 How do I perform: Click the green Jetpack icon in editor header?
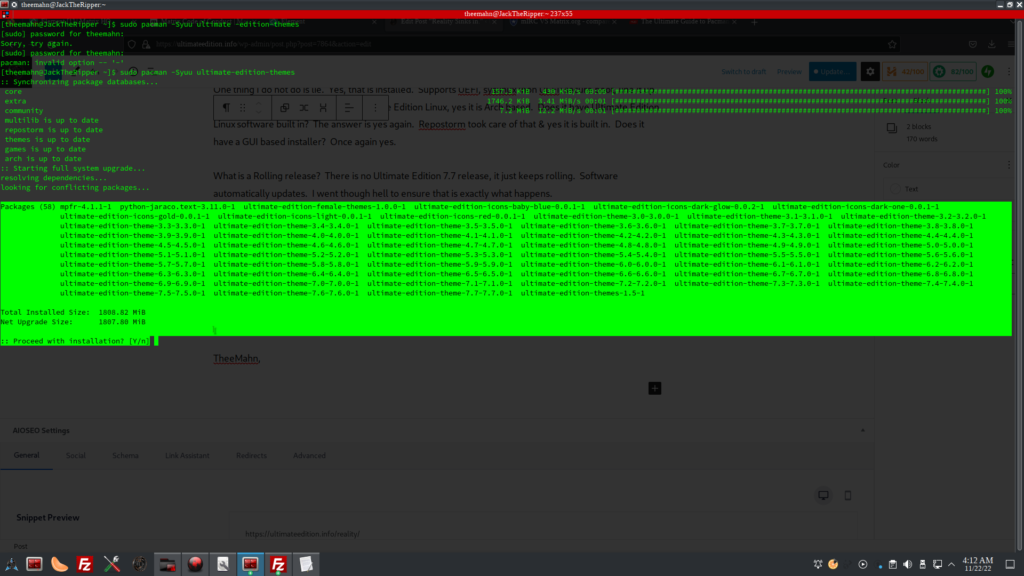[988, 72]
